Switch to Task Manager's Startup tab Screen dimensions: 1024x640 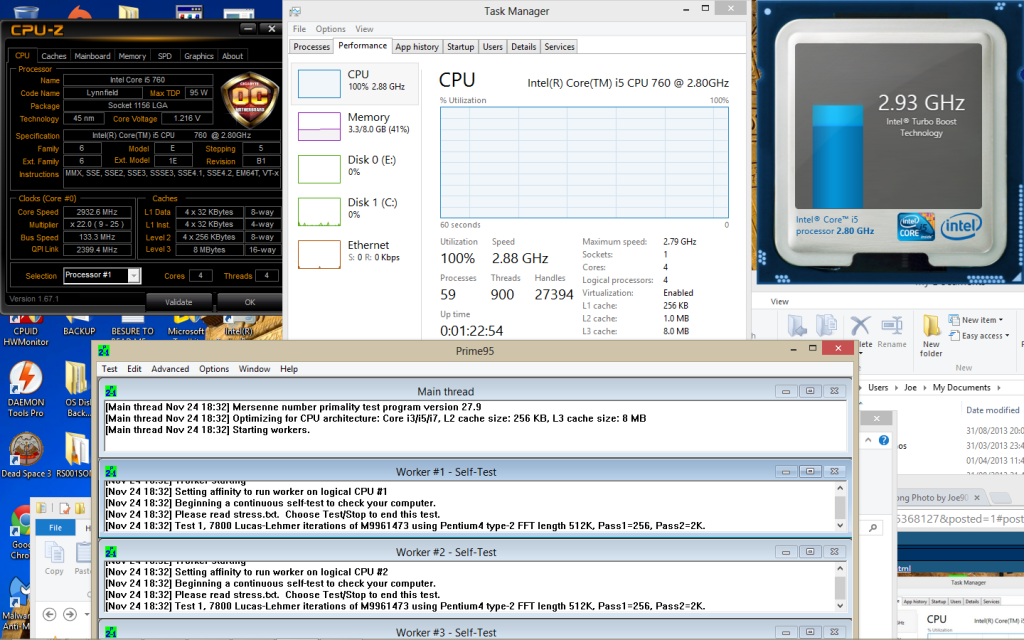pyautogui.click(x=460, y=47)
